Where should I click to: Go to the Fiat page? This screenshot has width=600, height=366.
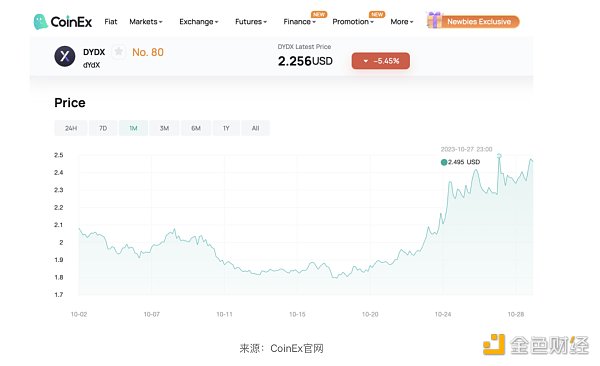tap(111, 22)
